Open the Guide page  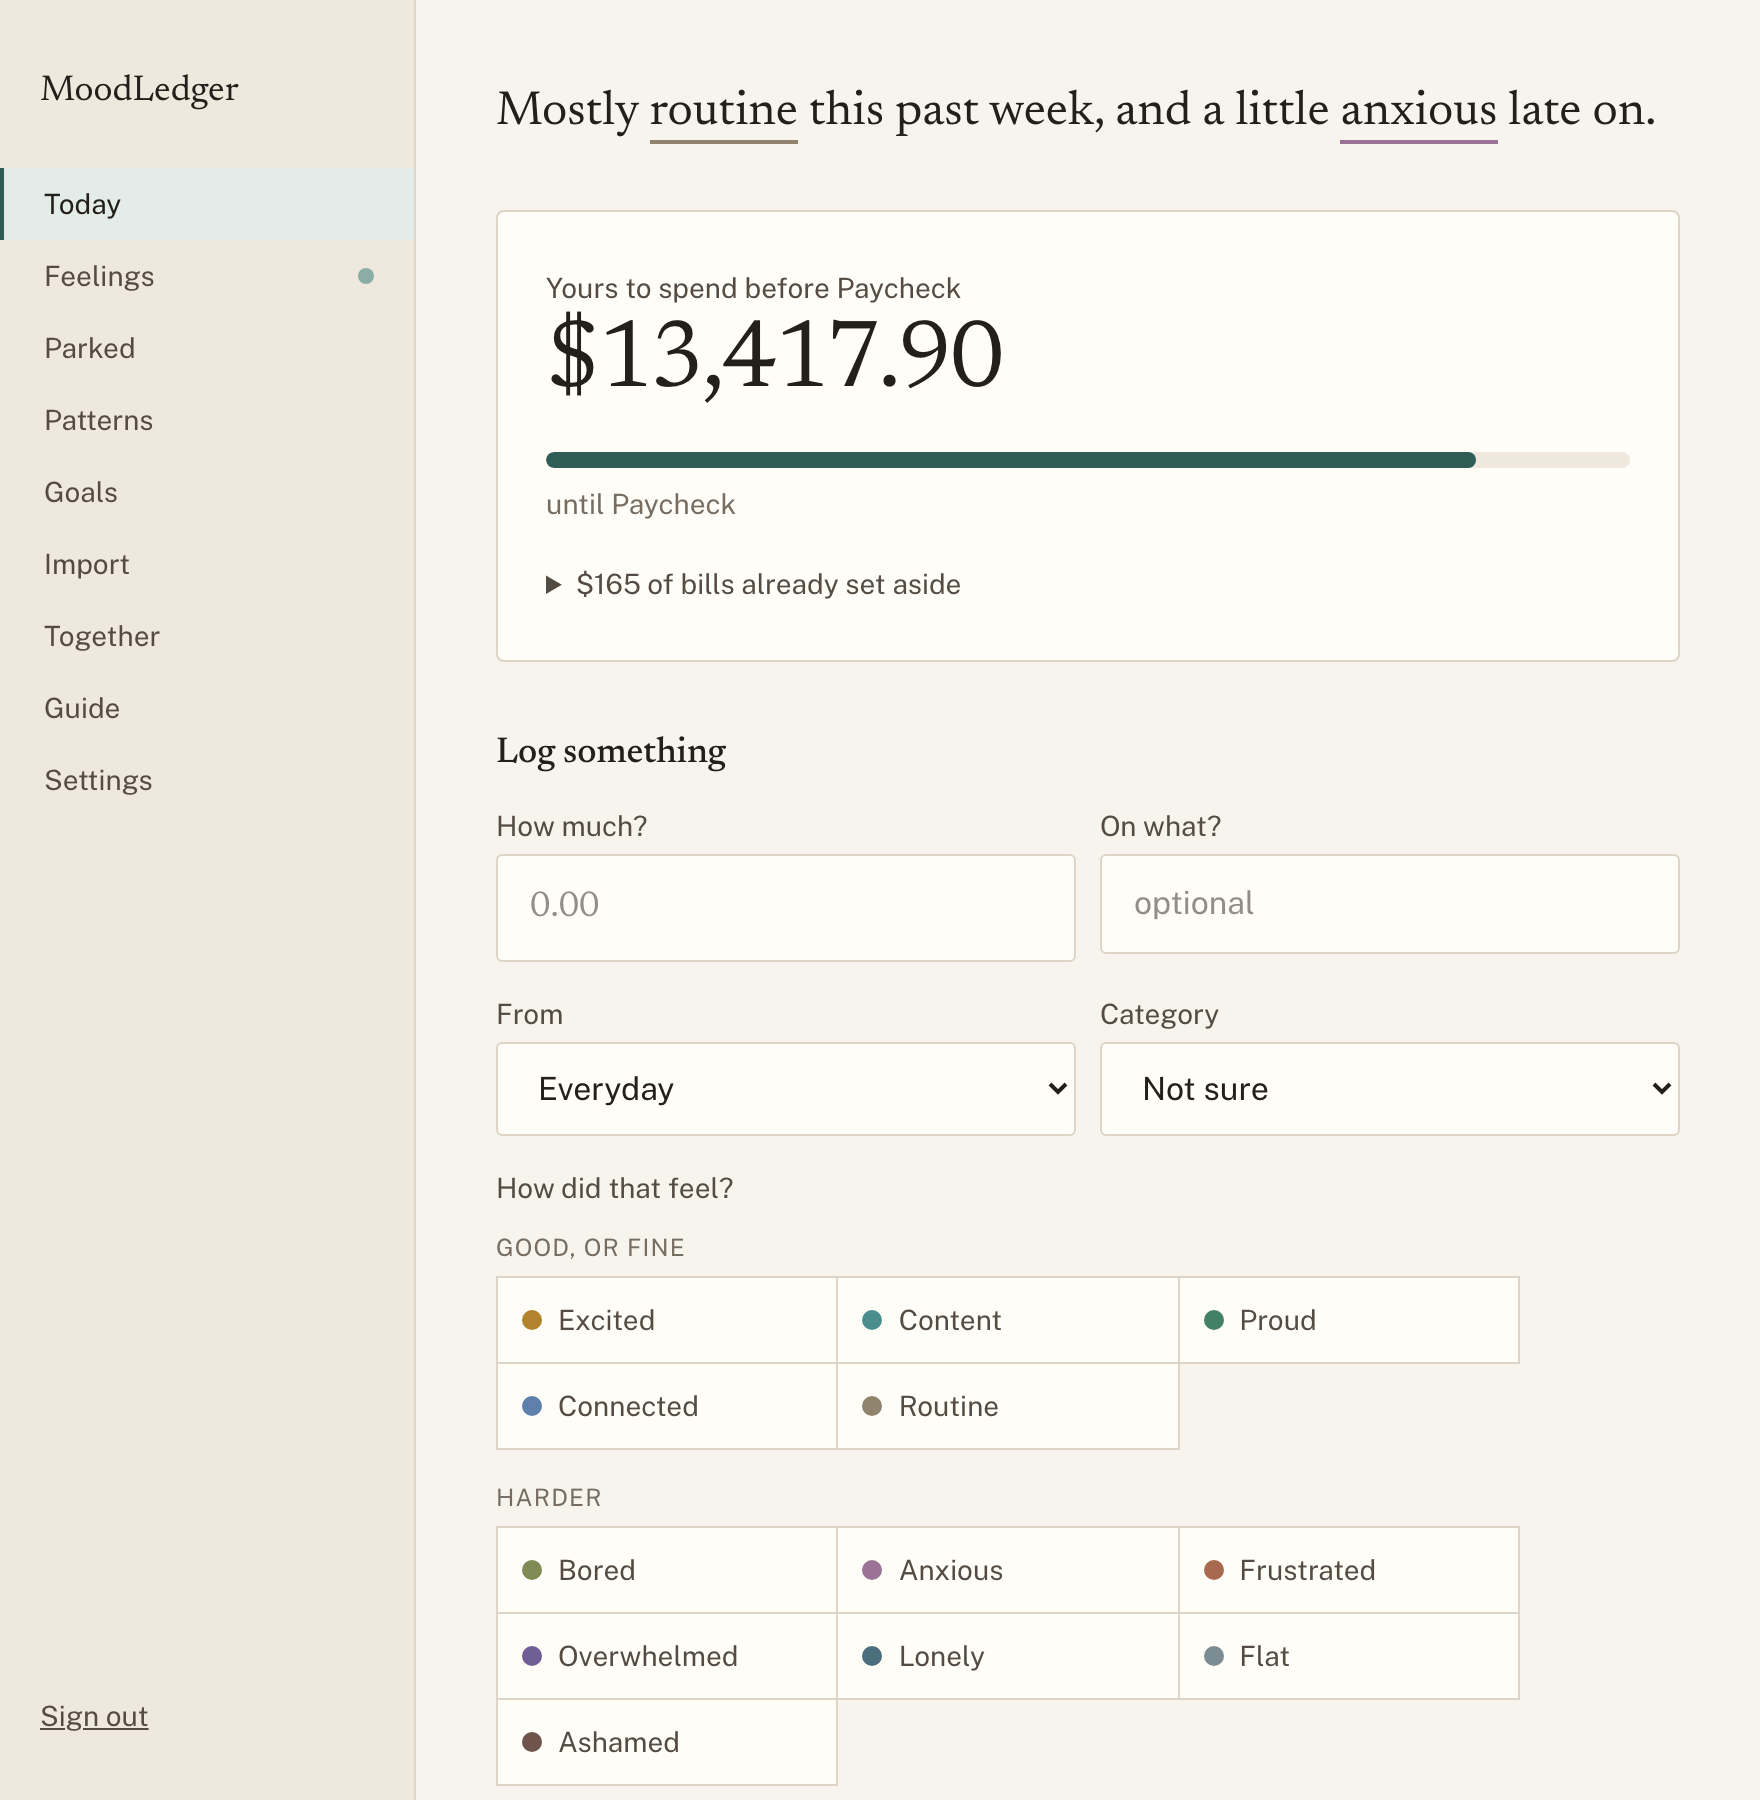coord(207,708)
